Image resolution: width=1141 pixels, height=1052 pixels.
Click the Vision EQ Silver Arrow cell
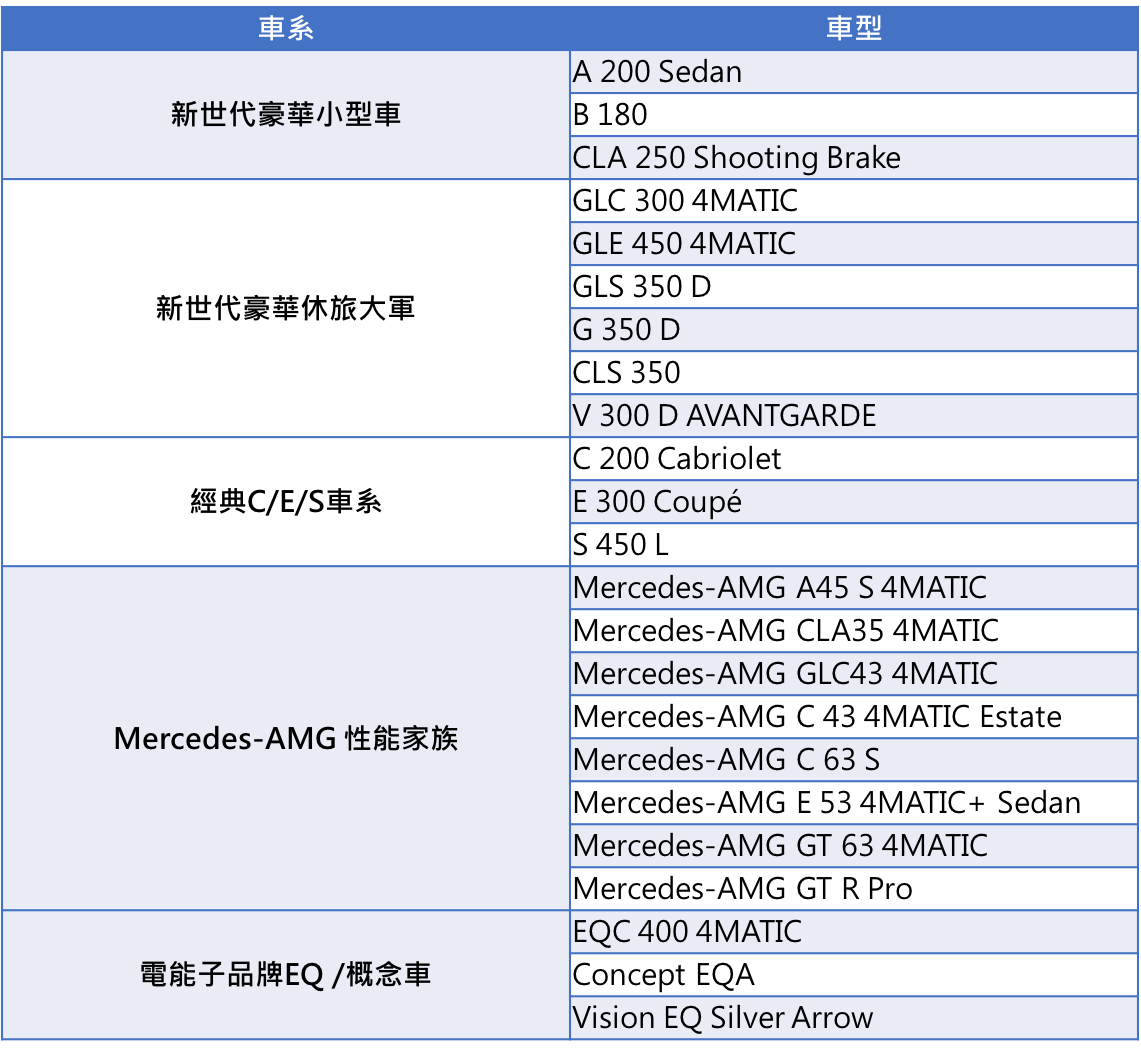point(854,1017)
